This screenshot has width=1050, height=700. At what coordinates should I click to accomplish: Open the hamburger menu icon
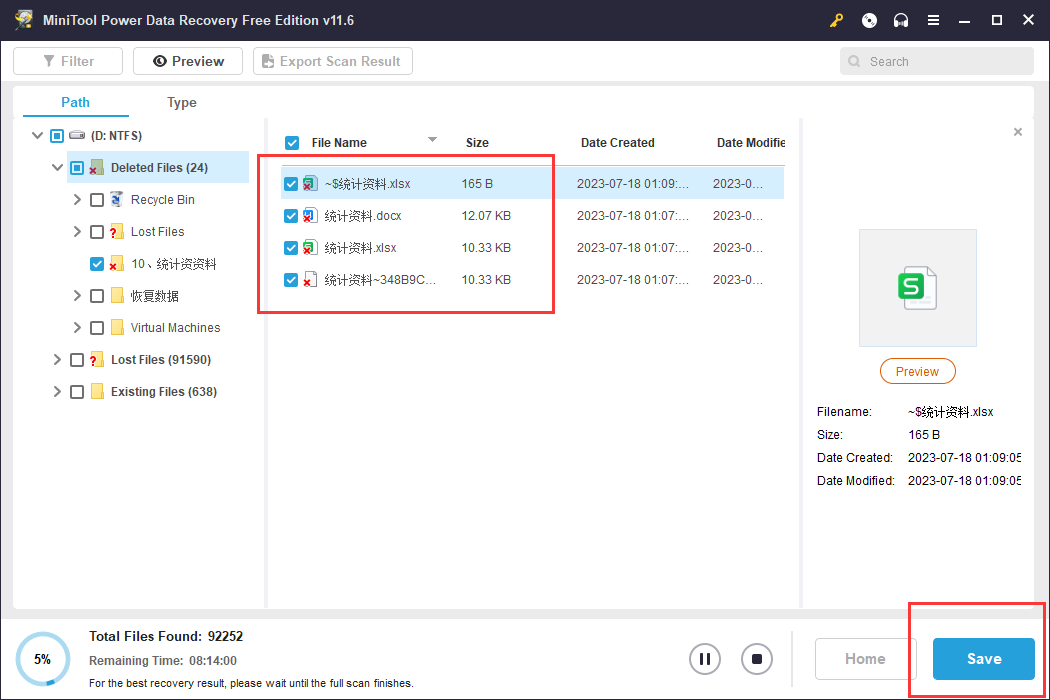[x=933, y=20]
